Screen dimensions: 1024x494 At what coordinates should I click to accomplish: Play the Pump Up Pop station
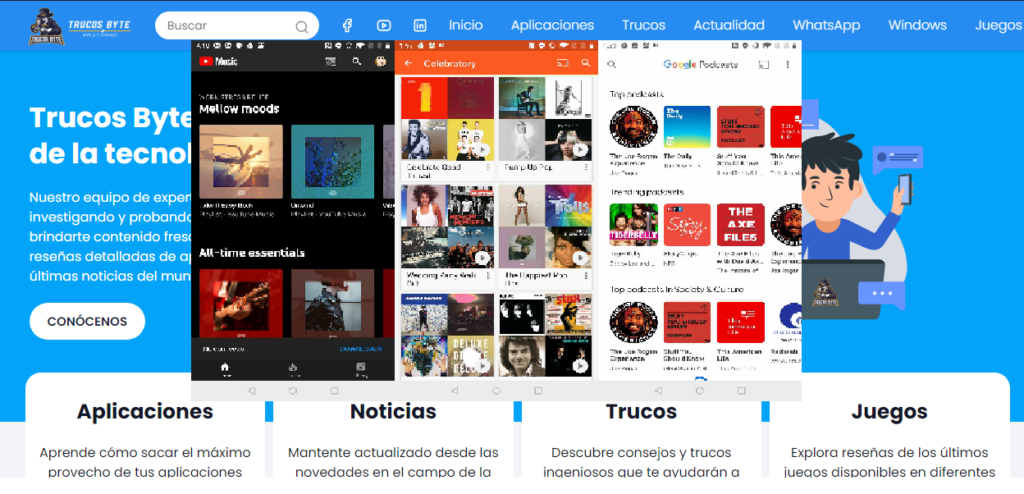tap(580, 150)
